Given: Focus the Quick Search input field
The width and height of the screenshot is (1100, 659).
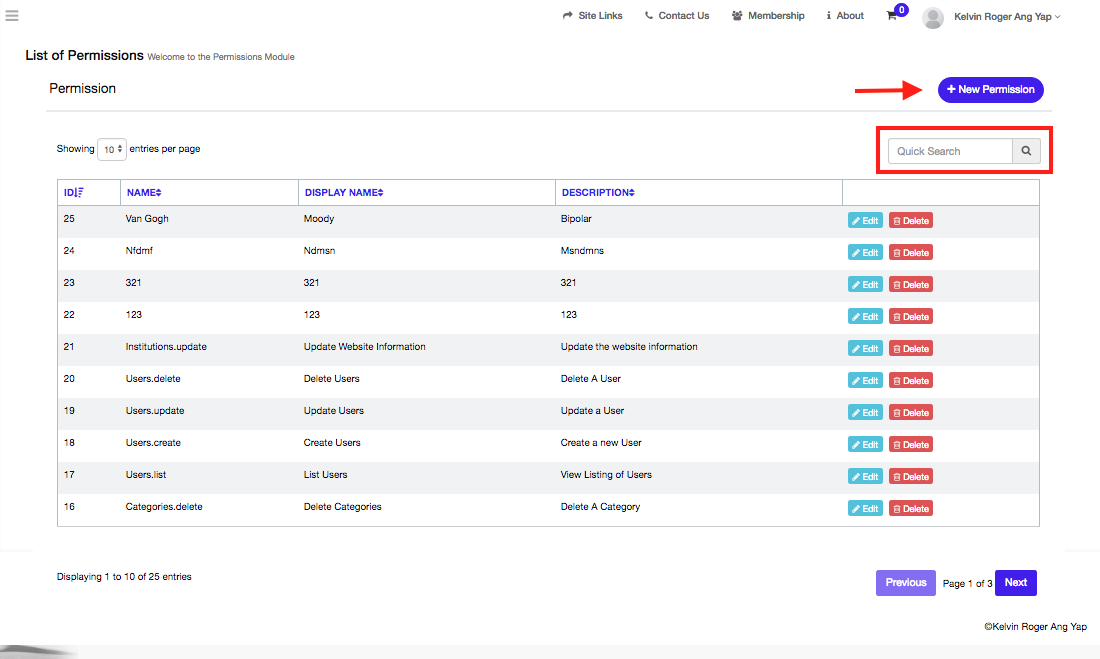Looking at the screenshot, I should [x=950, y=151].
